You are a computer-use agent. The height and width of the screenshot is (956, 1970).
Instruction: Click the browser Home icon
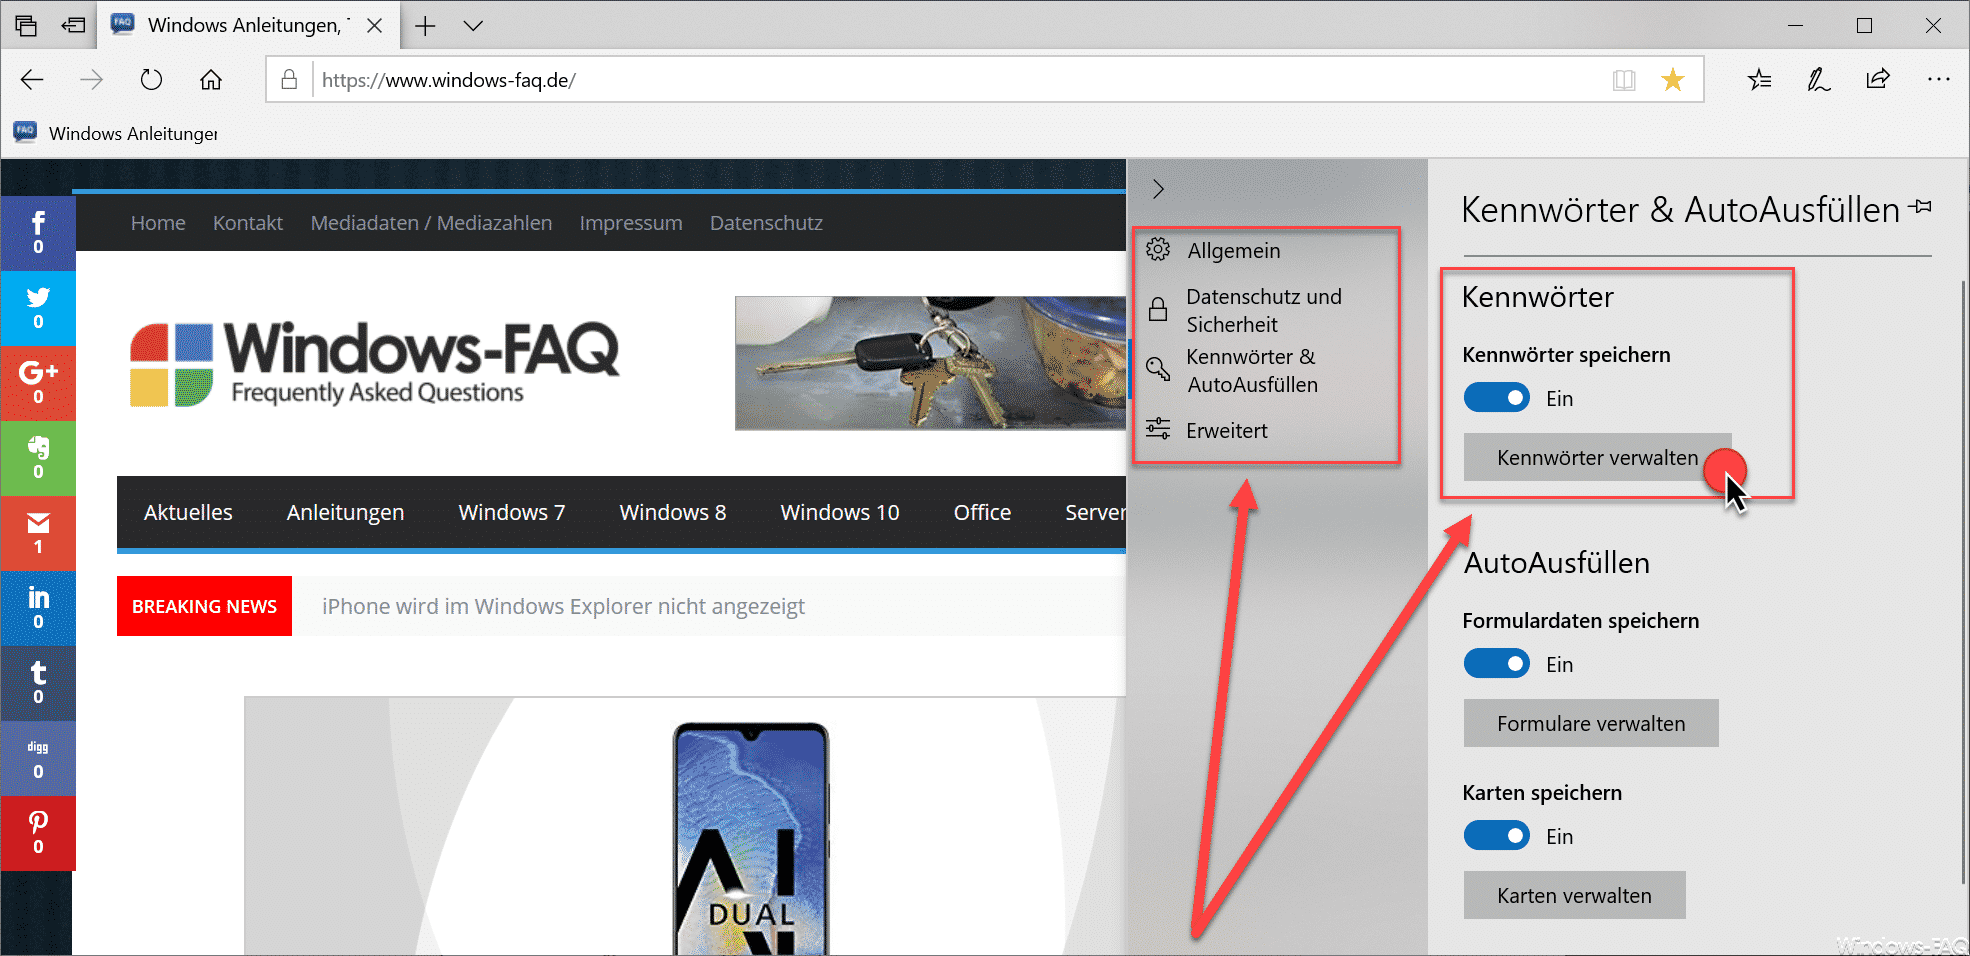(x=210, y=80)
